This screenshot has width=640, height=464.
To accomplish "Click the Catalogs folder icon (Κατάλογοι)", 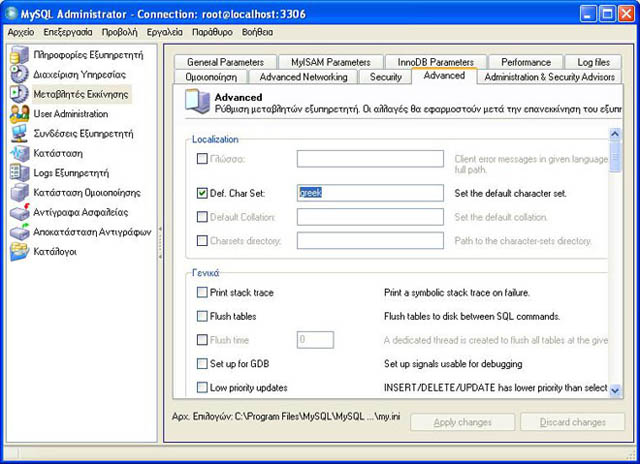I will point(19,251).
